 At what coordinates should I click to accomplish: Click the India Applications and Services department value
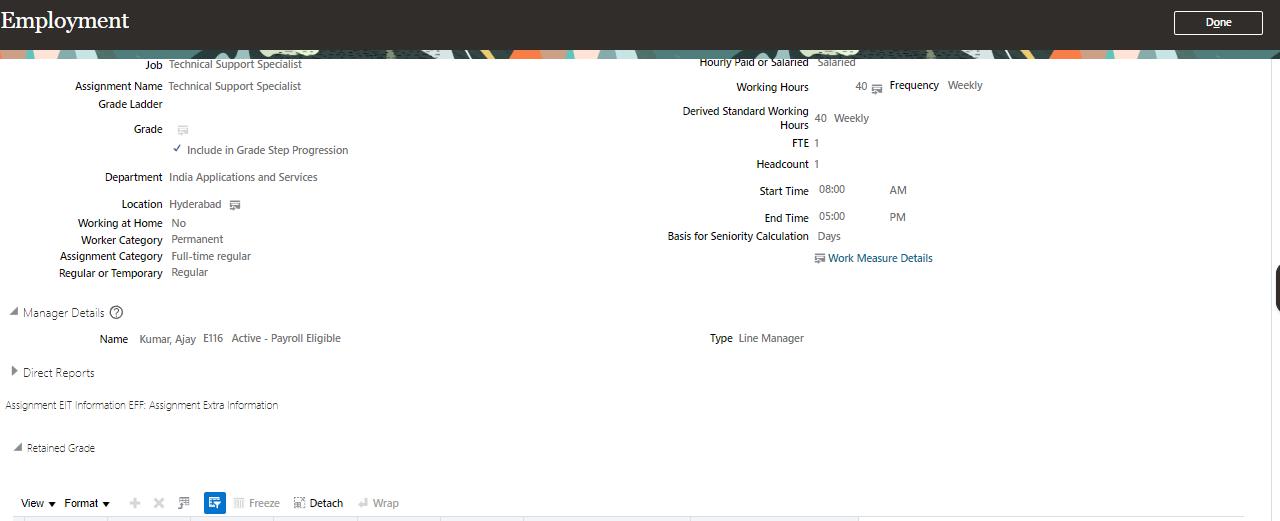(x=243, y=177)
